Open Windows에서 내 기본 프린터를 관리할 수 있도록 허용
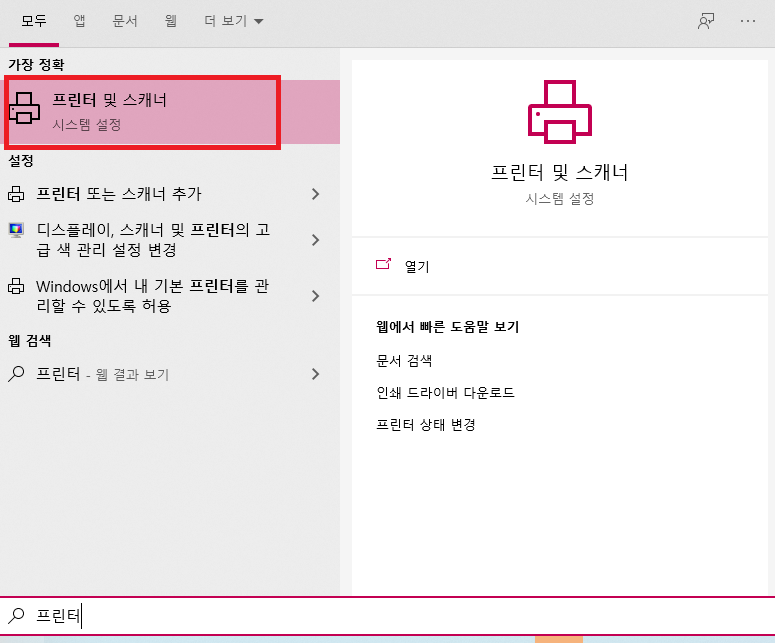 pos(170,296)
